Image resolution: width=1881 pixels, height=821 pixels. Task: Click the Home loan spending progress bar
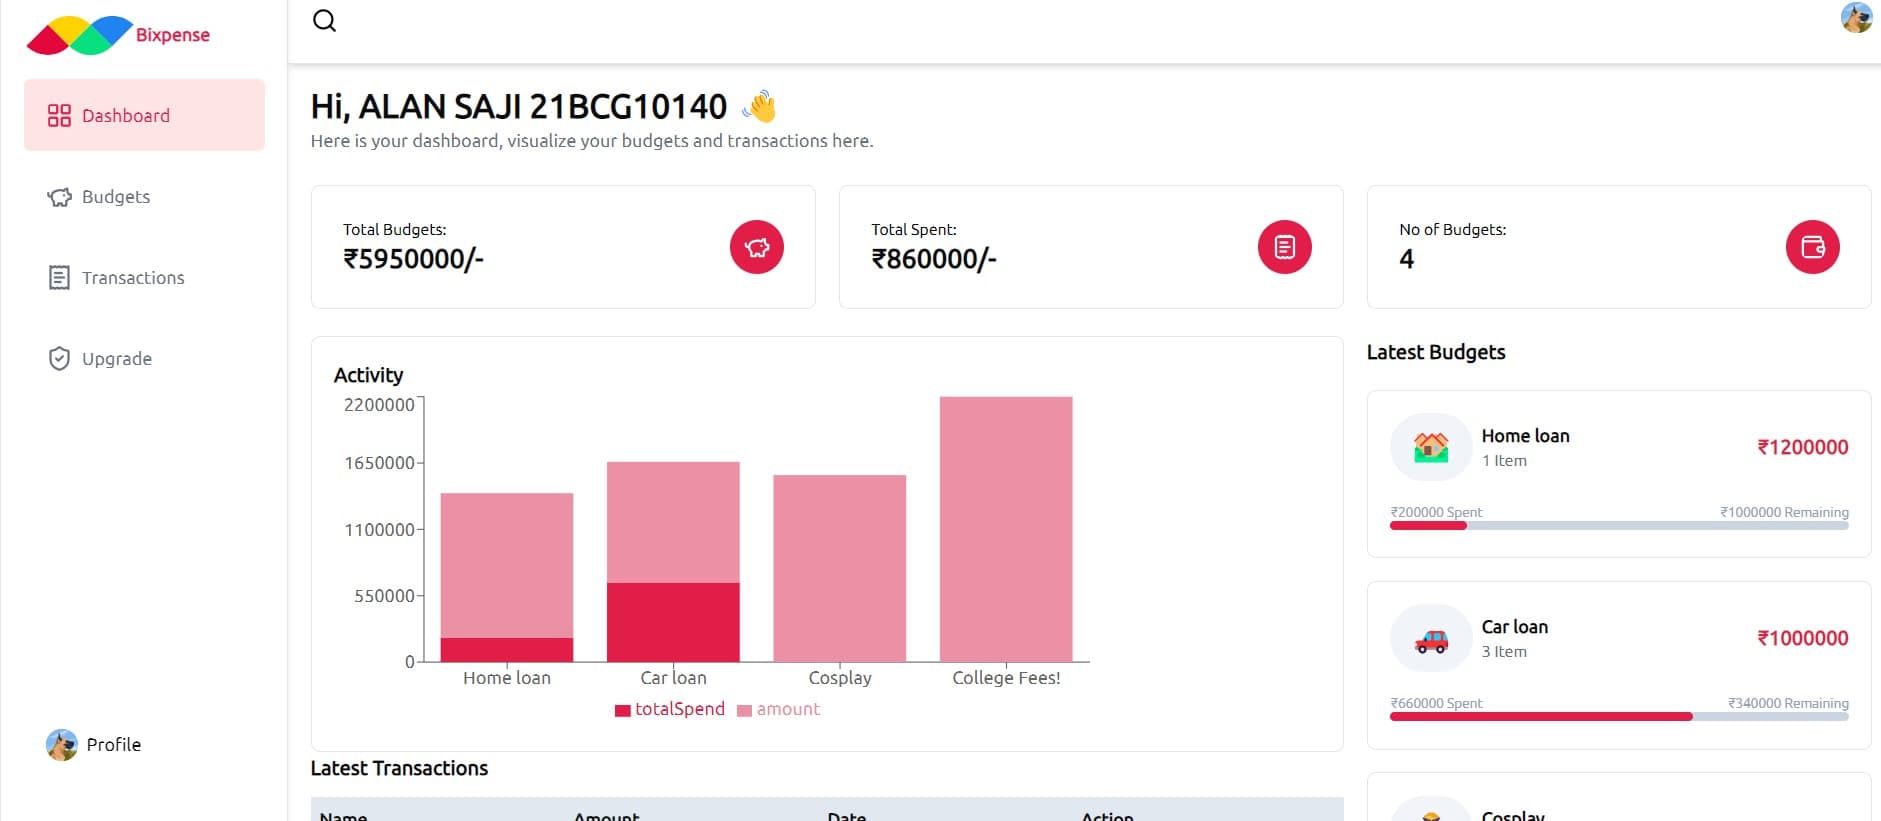tap(1618, 526)
